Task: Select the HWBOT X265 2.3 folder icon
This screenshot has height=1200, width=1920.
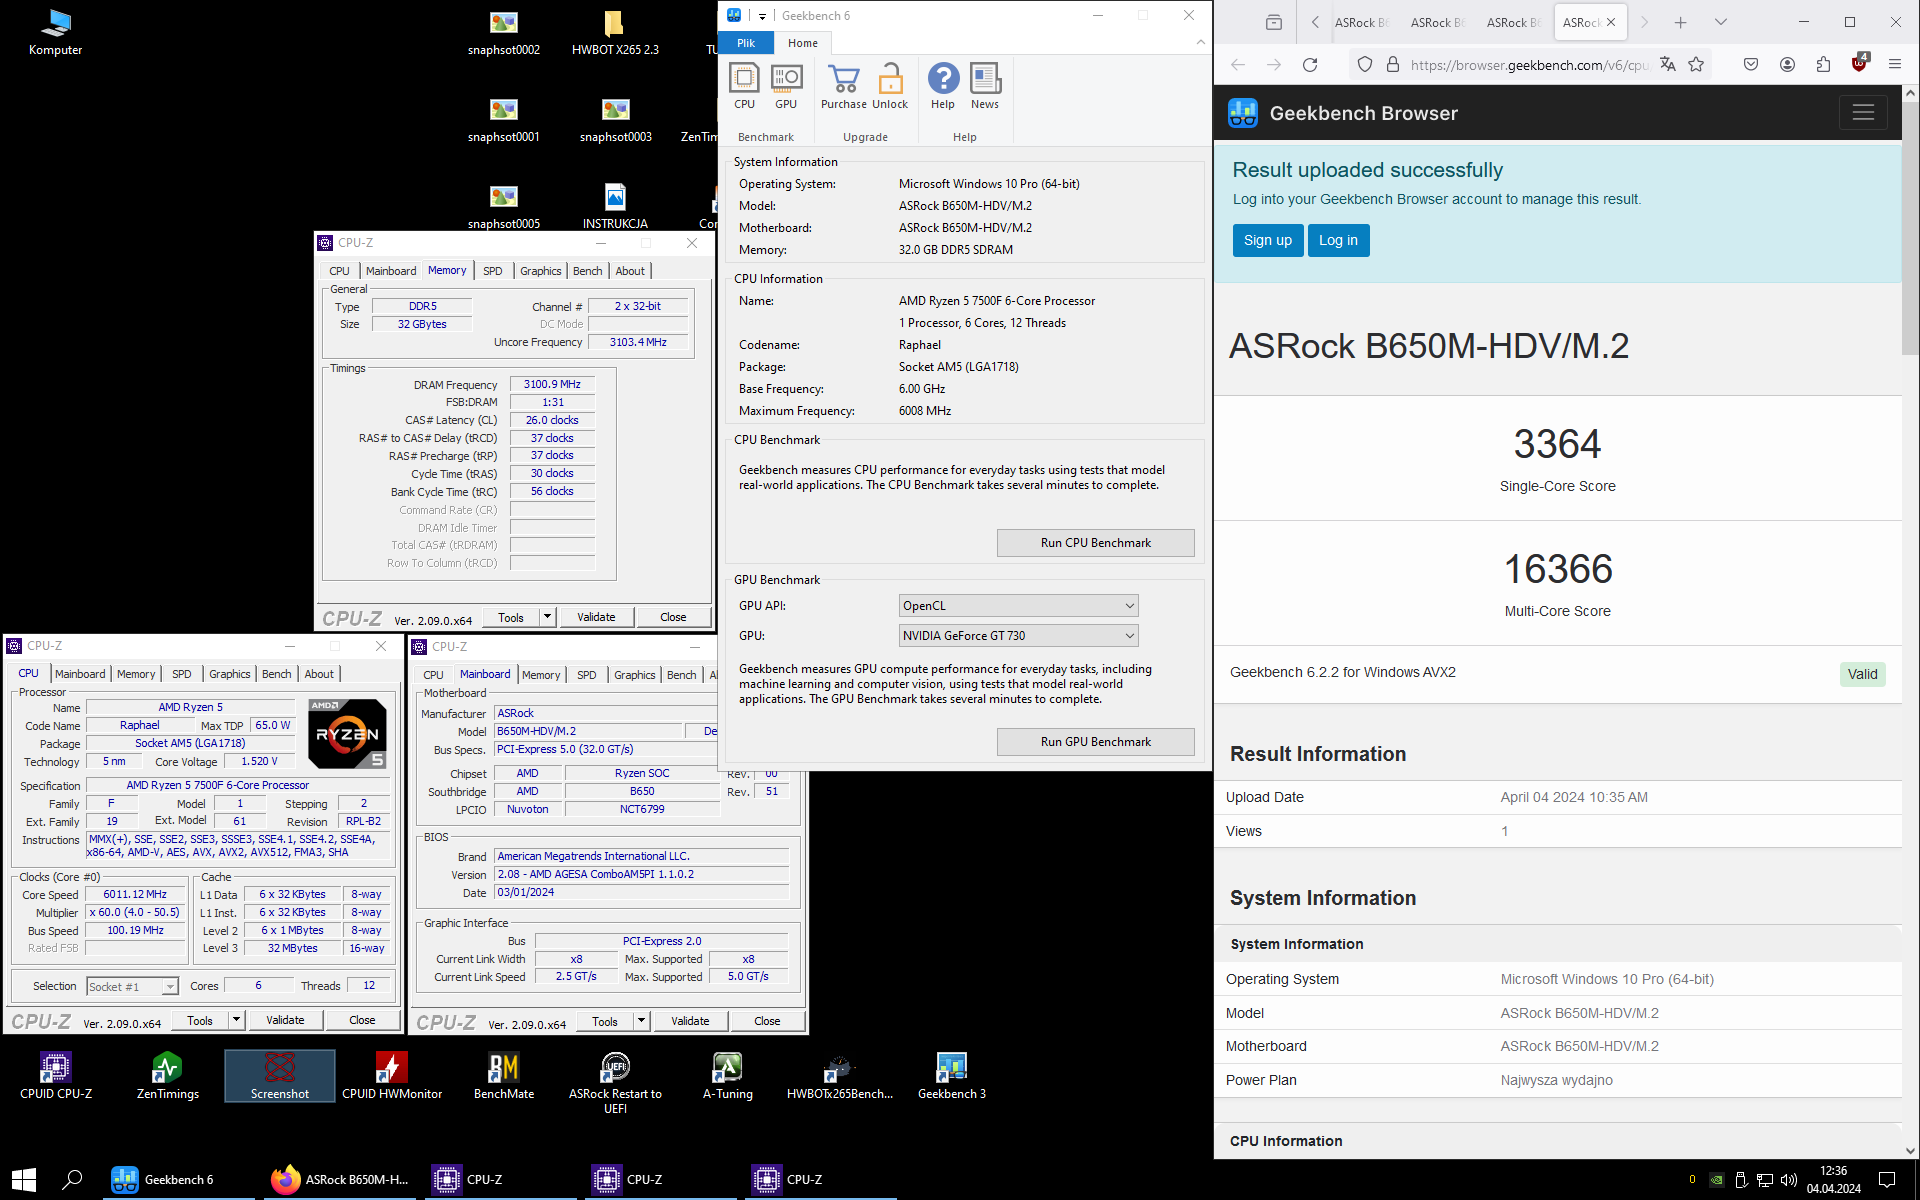Action: pos(615,32)
